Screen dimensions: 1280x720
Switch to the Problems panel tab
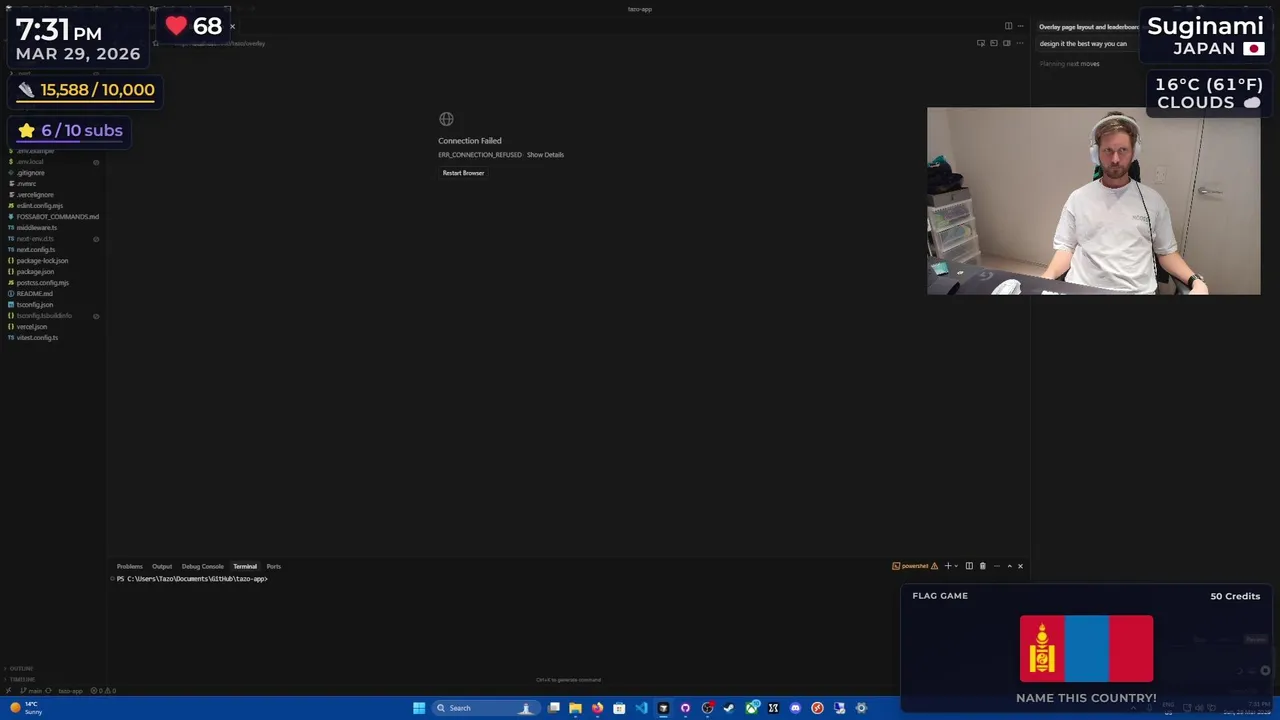[130, 567]
